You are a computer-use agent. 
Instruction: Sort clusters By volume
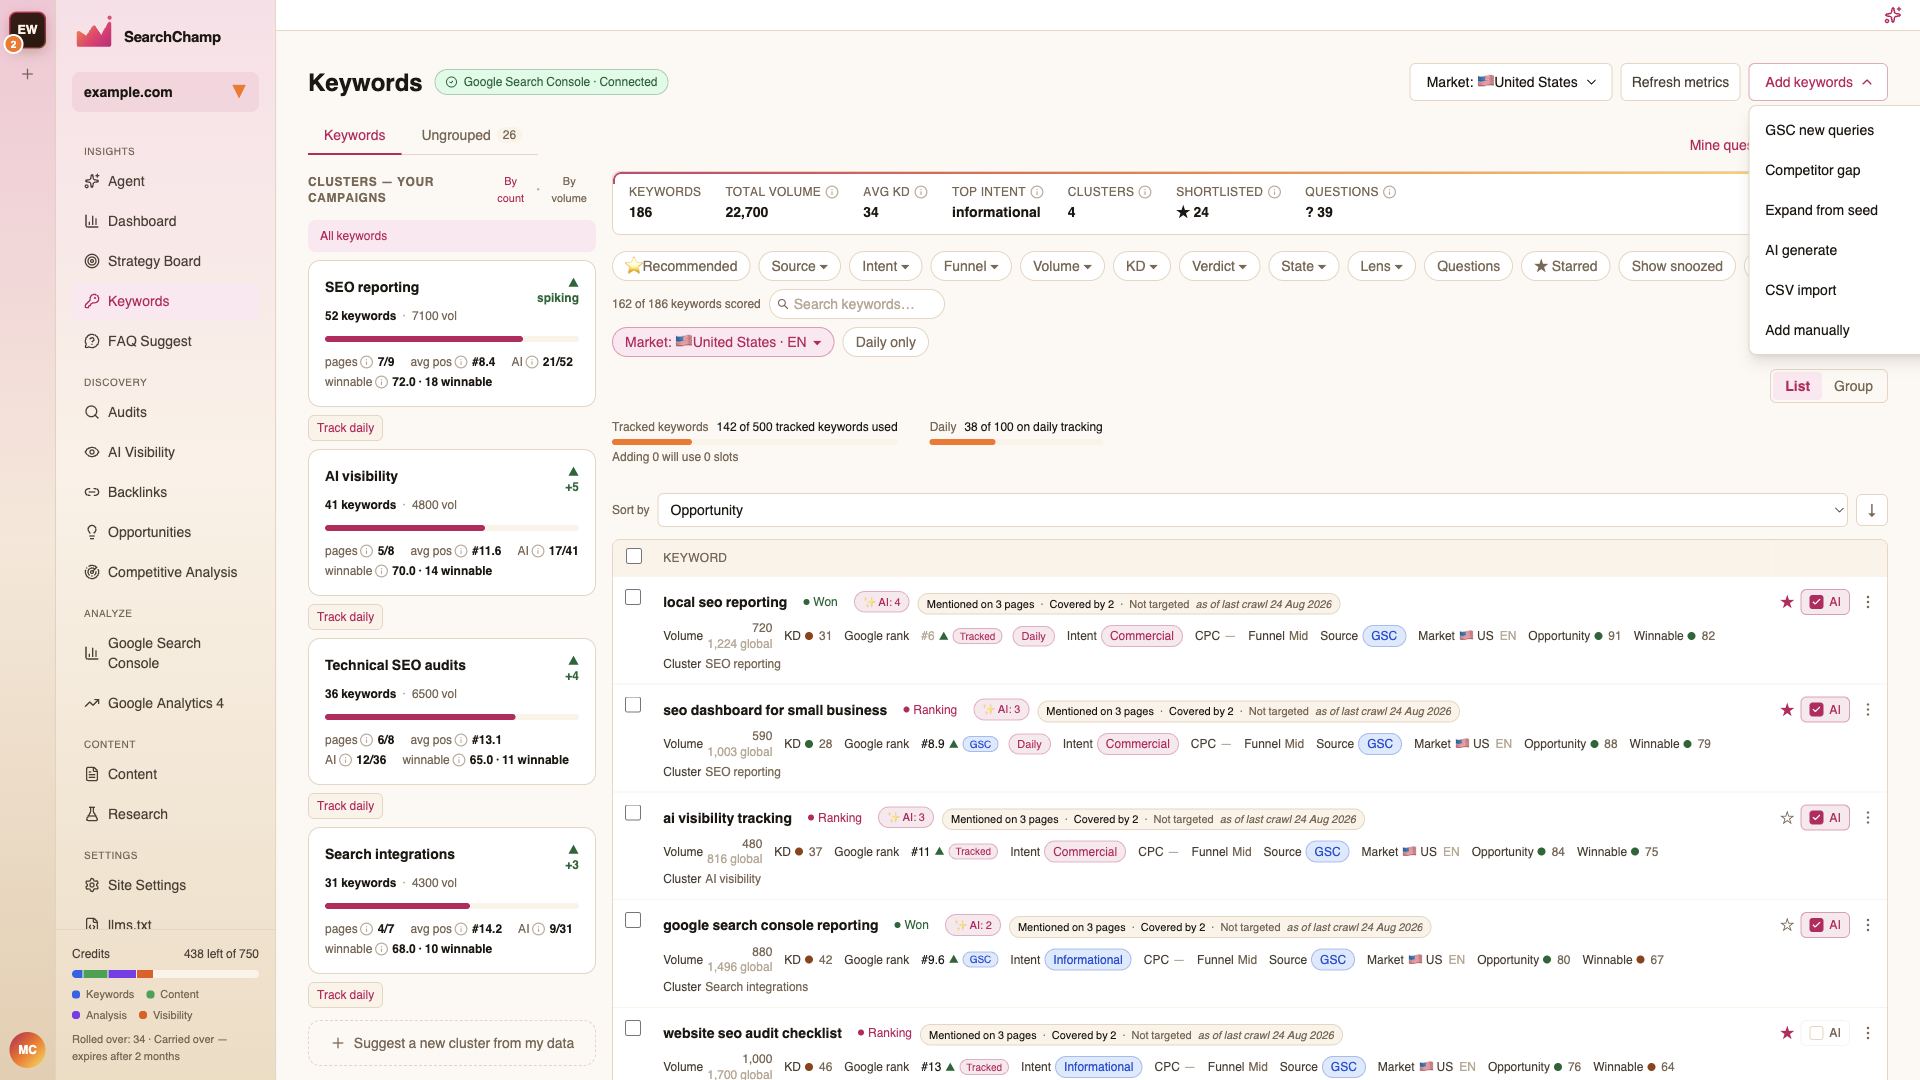click(568, 190)
